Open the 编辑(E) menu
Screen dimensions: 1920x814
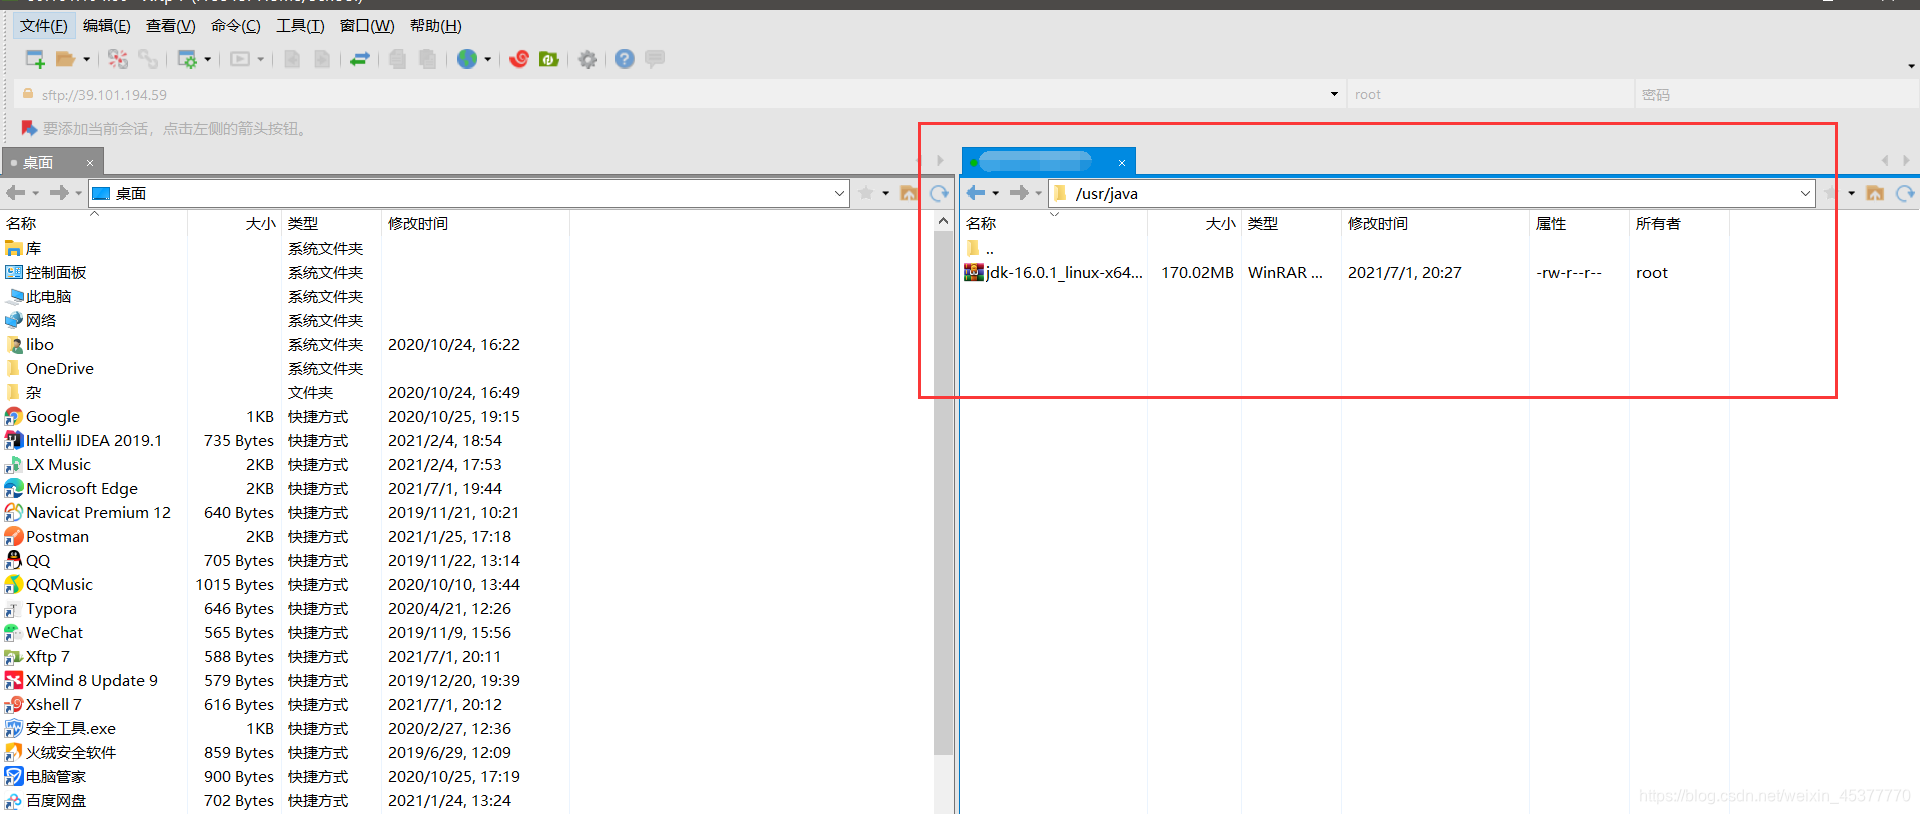[107, 26]
